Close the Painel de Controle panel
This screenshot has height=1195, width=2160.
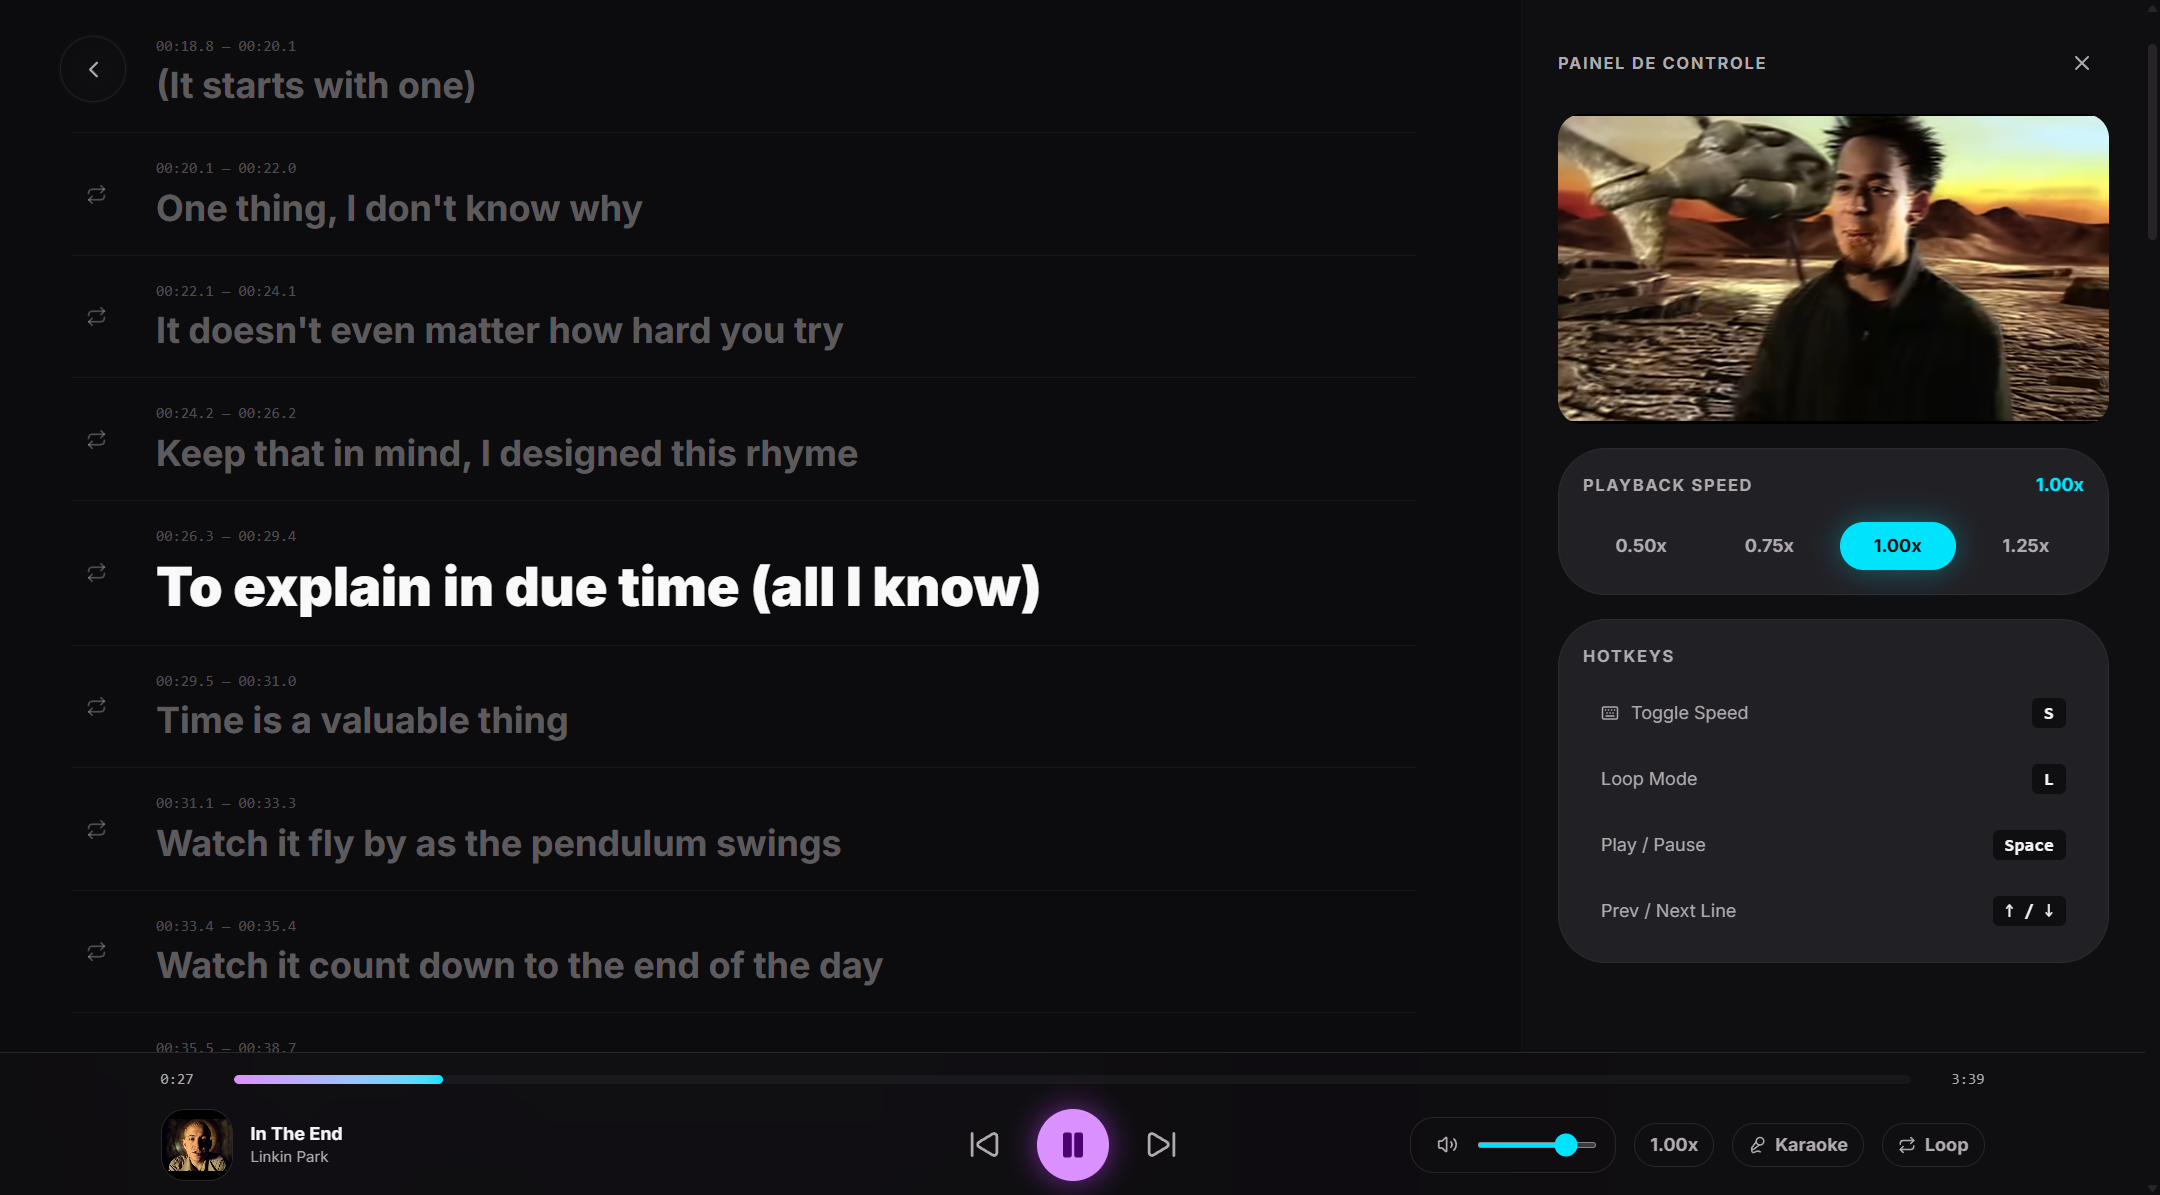point(2082,63)
